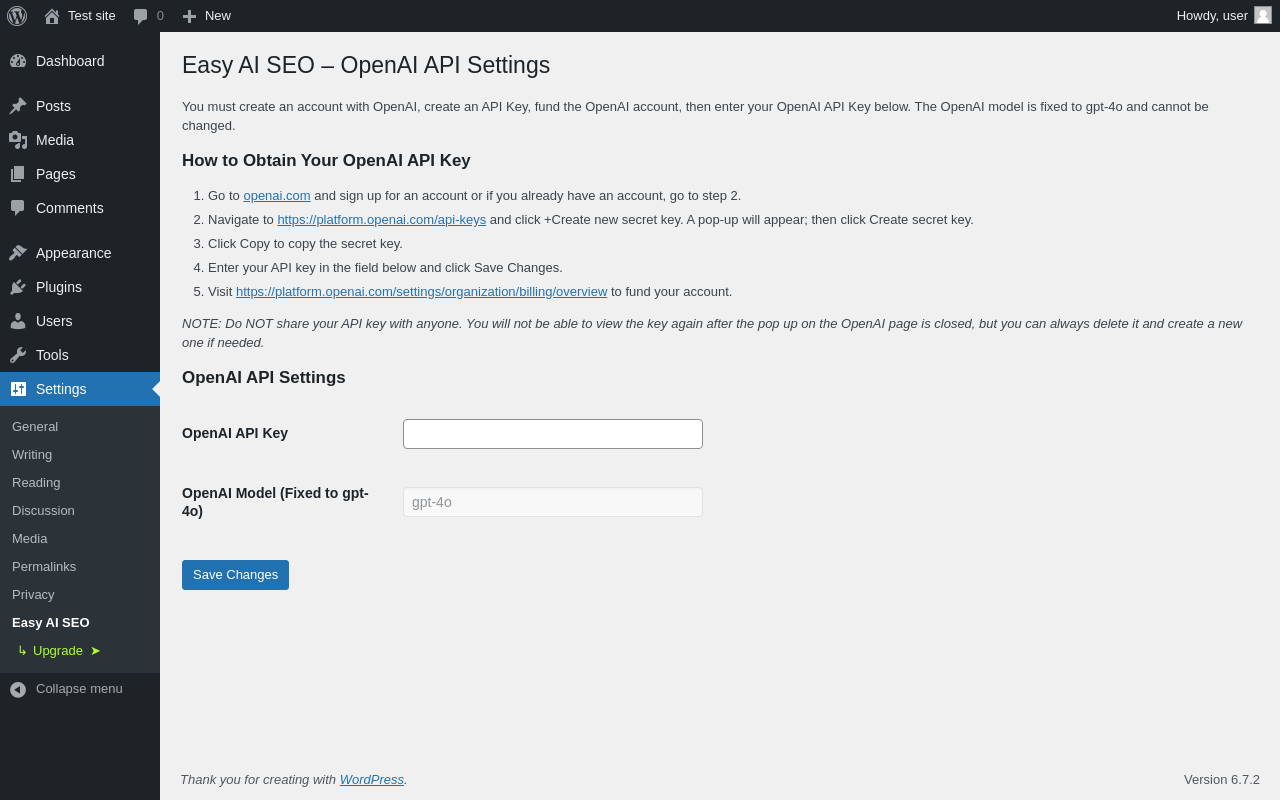Select the Settings menu label
The width and height of the screenshot is (1280, 800).
61,389
